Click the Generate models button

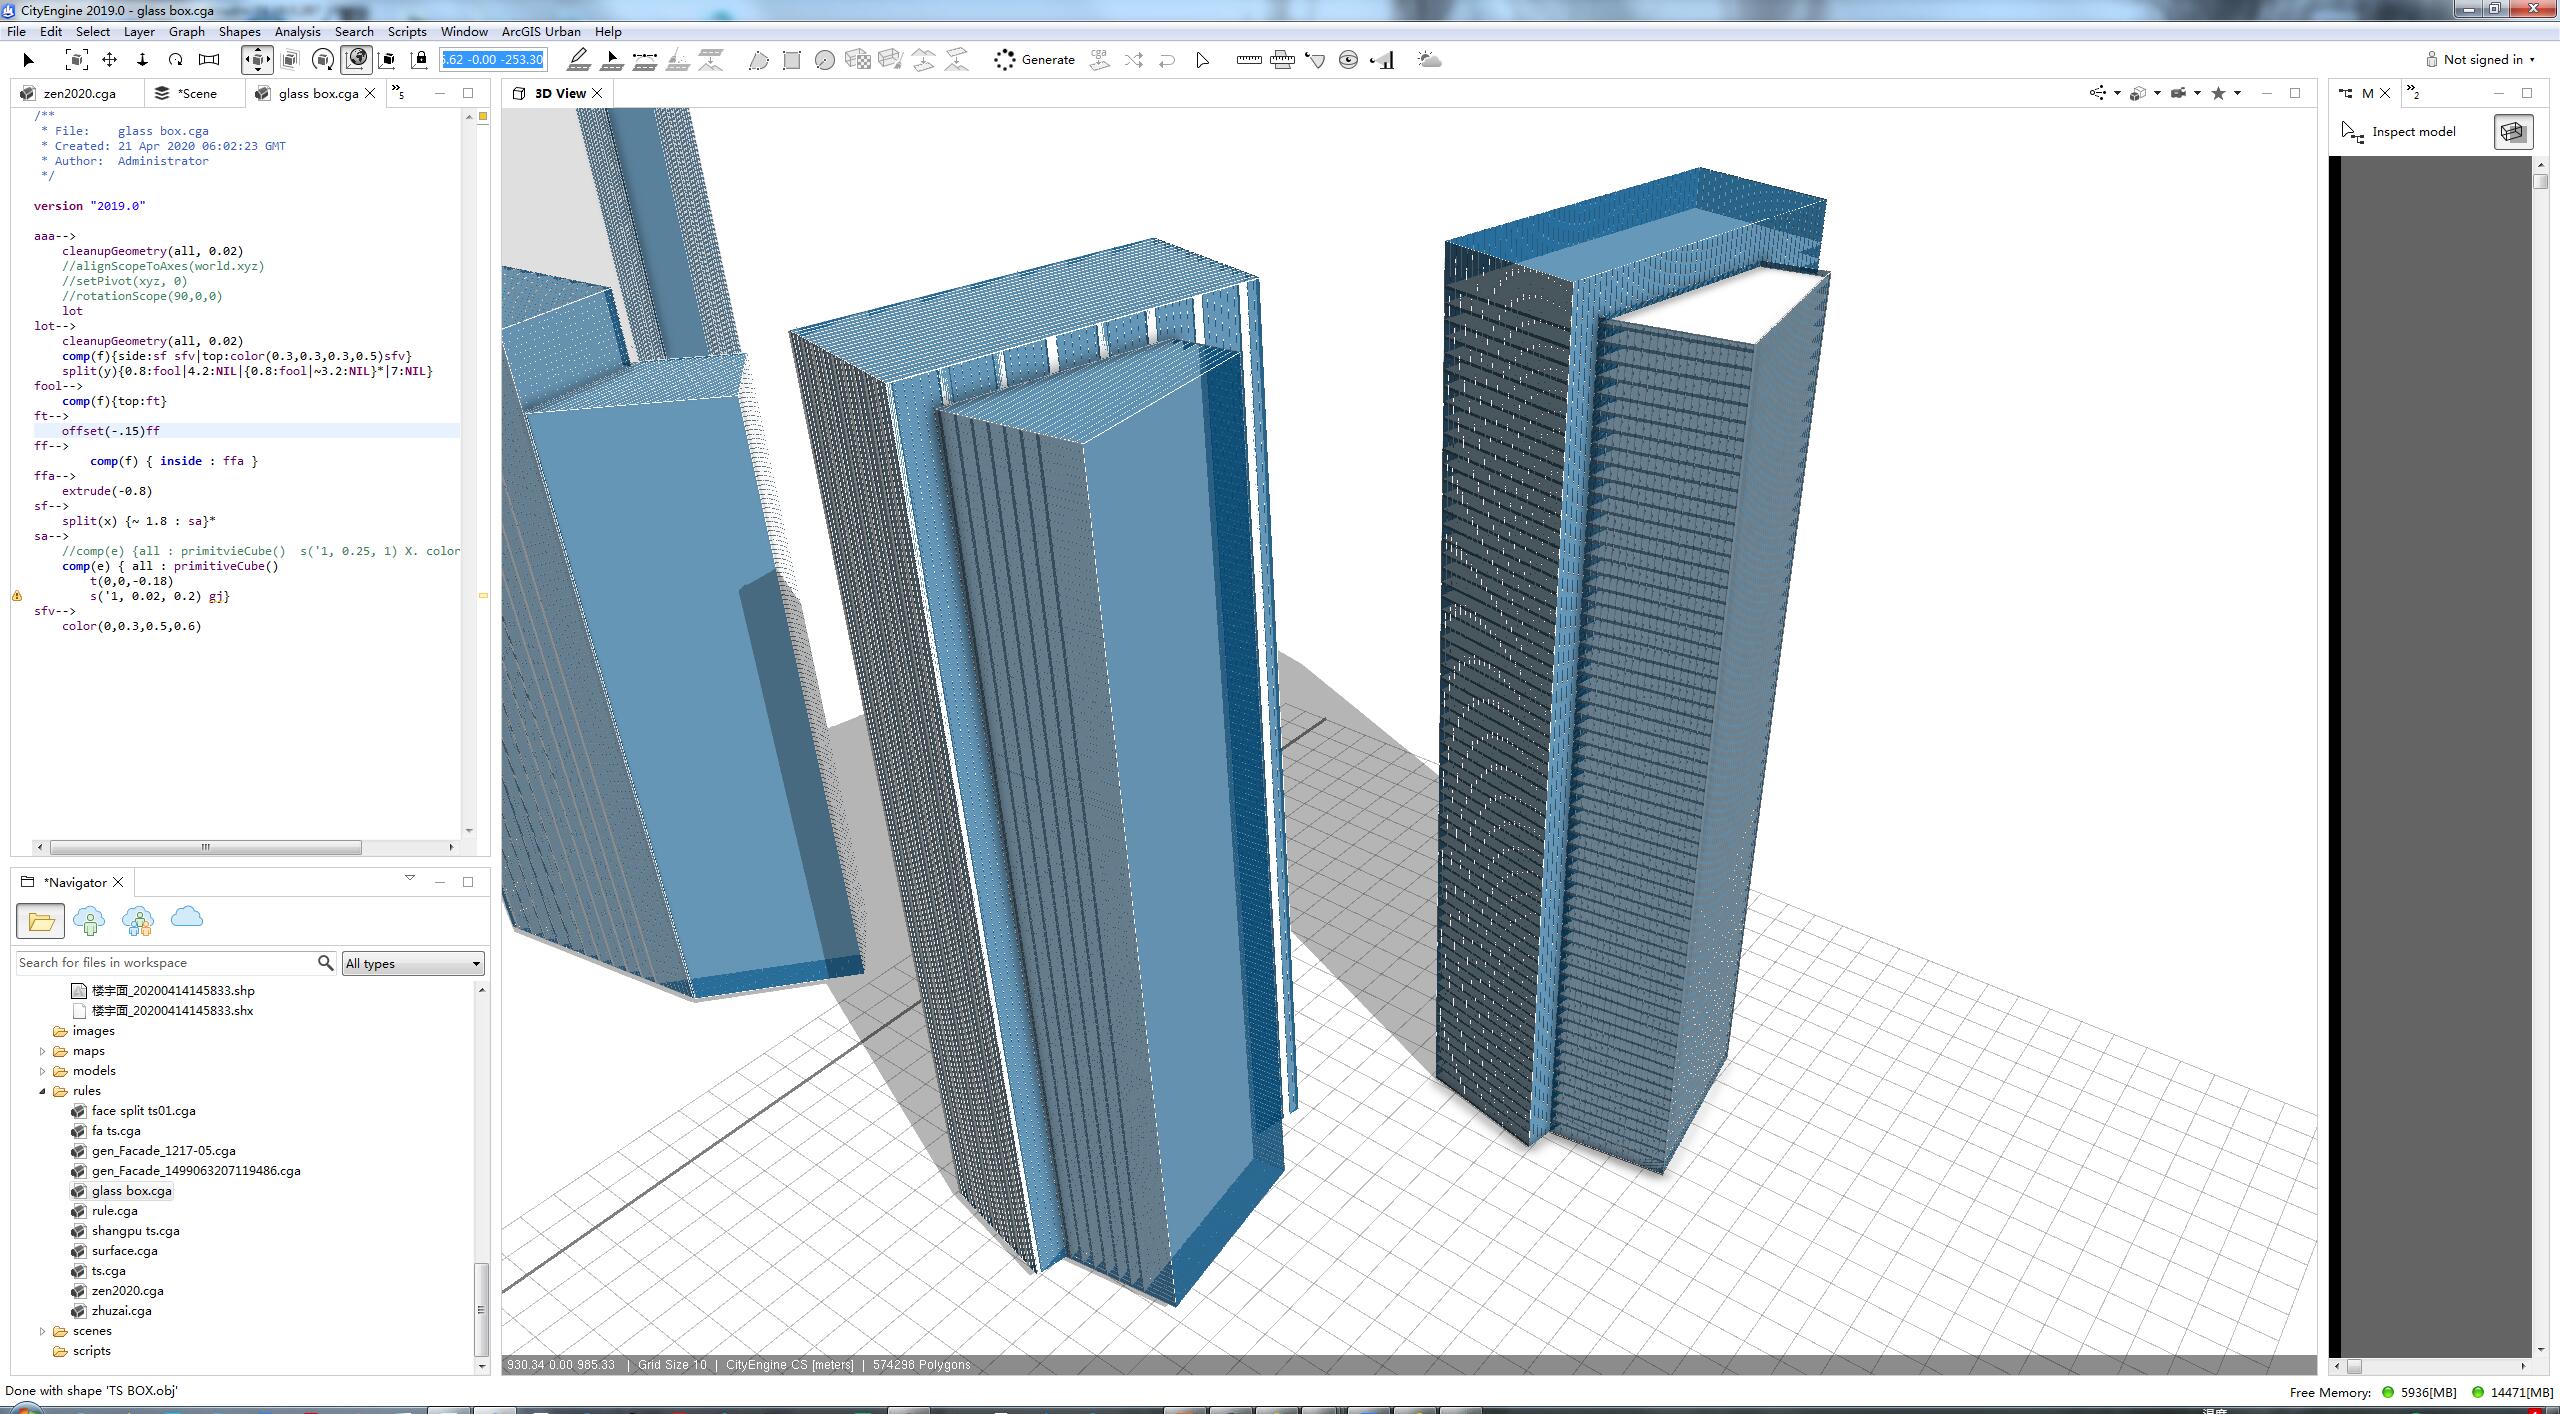[x=1035, y=60]
